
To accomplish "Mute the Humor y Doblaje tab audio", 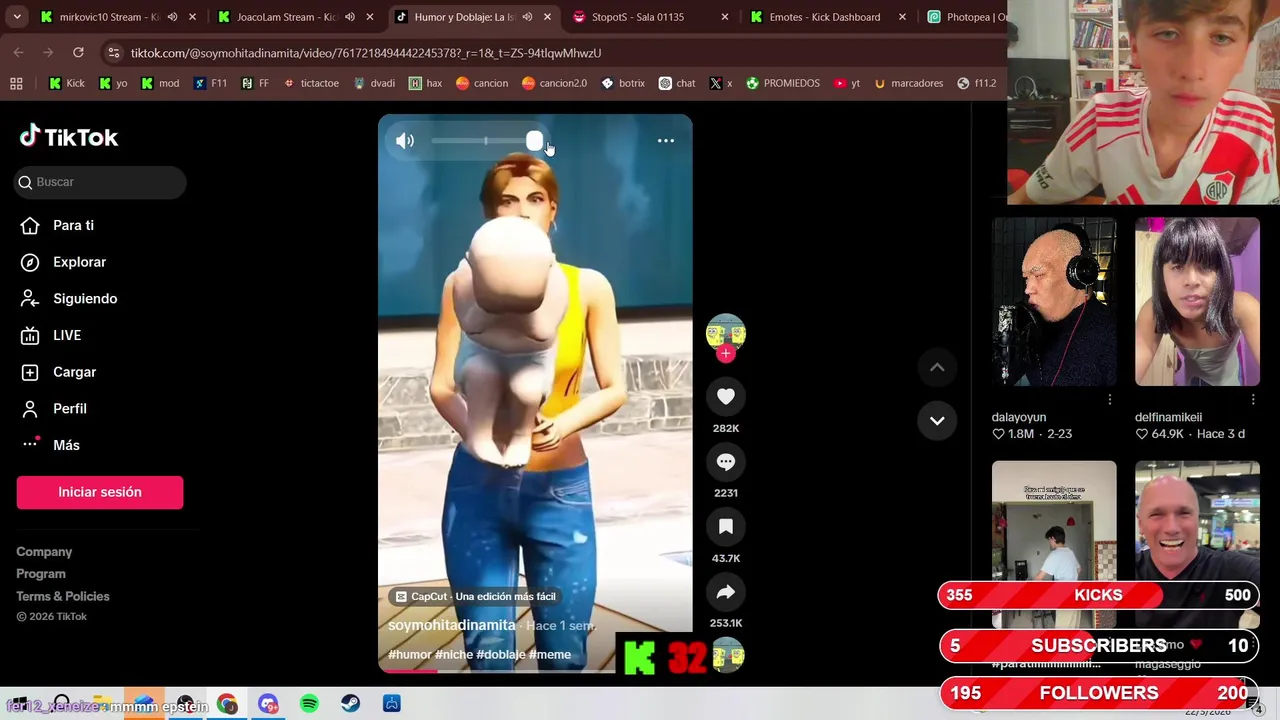I will [x=527, y=17].
